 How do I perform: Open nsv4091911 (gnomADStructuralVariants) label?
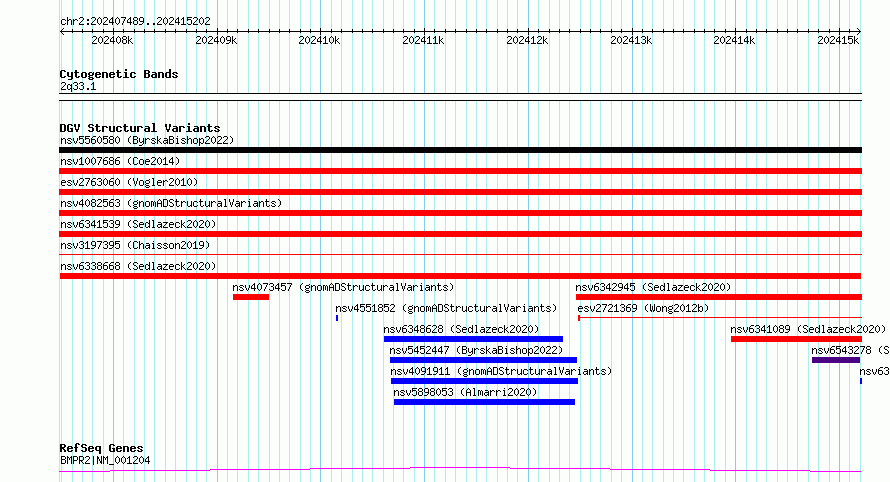(x=501, y=371)
